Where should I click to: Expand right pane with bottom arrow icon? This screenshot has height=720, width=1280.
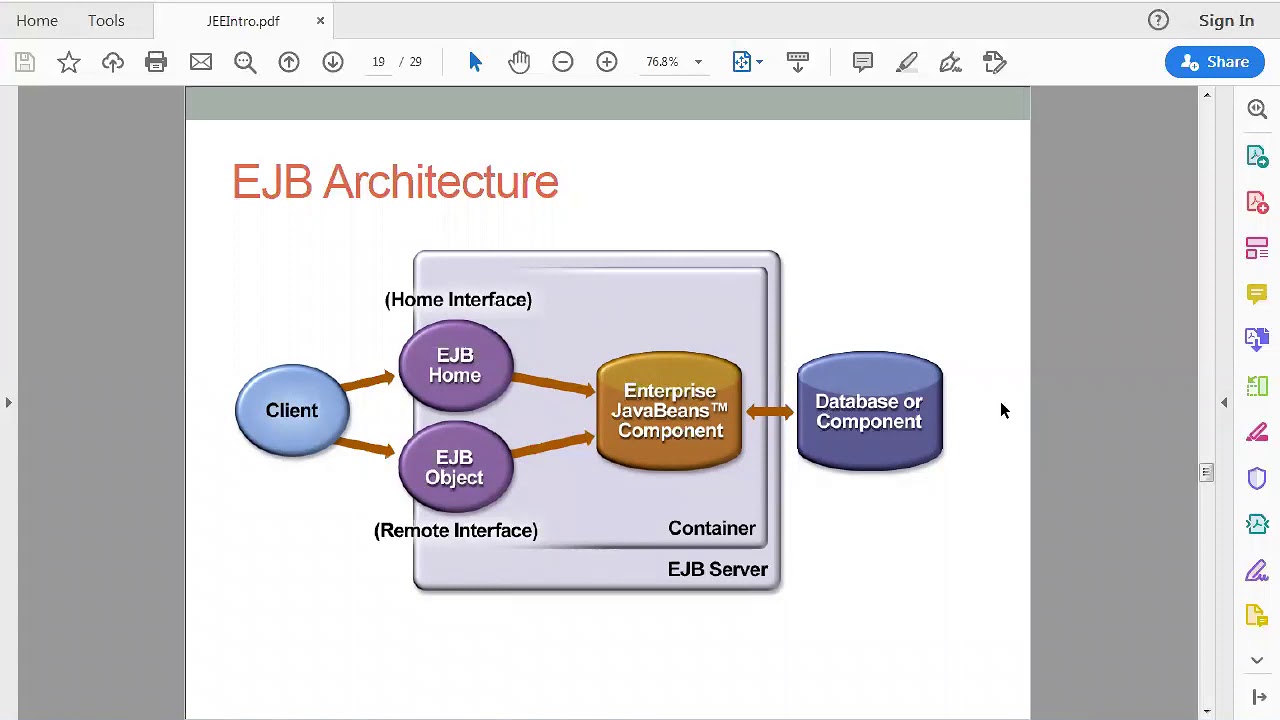[x=1259, y=697]
